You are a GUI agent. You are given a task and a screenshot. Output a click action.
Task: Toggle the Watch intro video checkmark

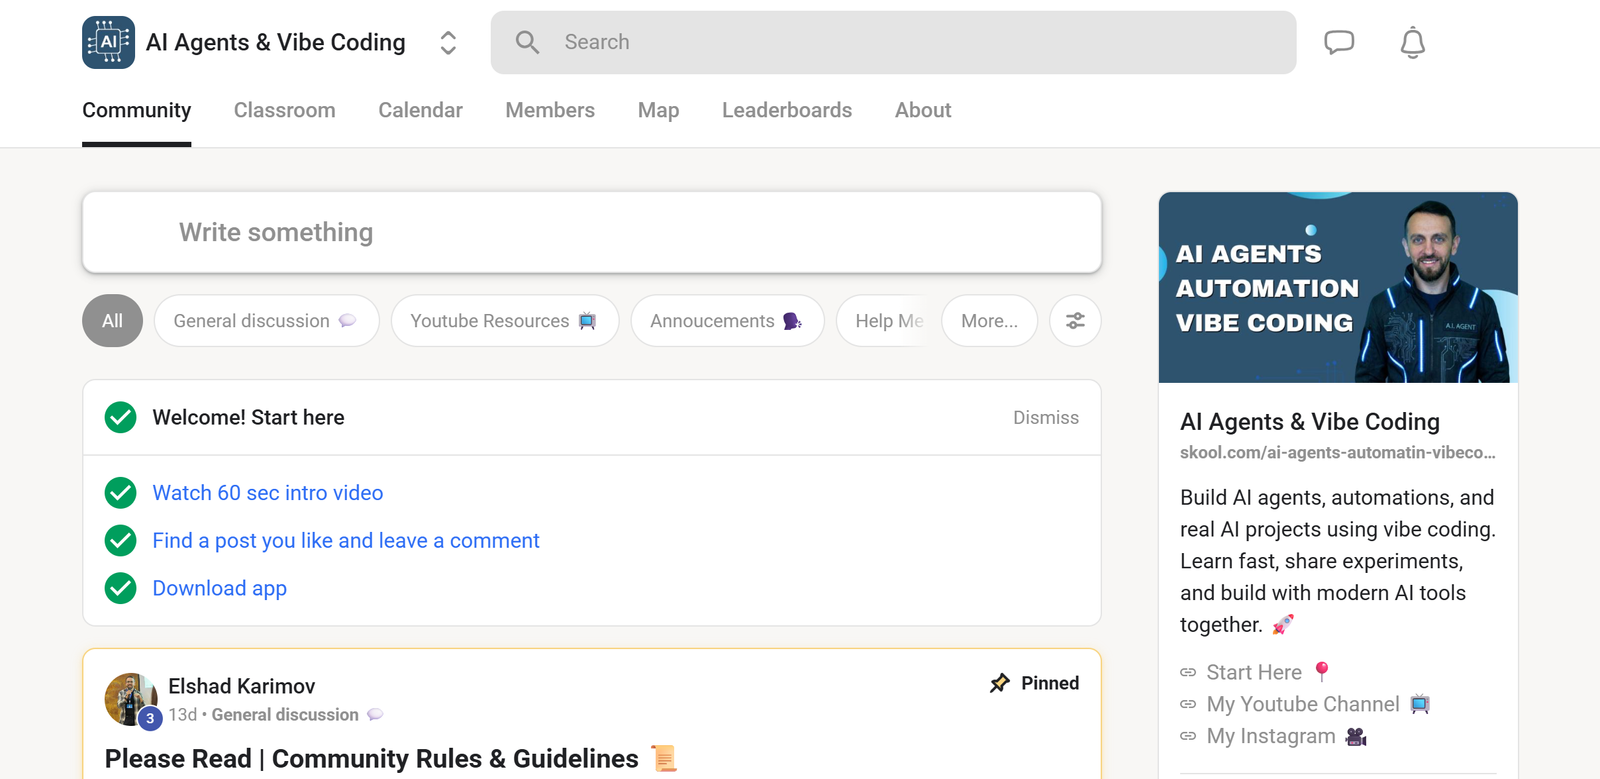click(x=121, y=493)
